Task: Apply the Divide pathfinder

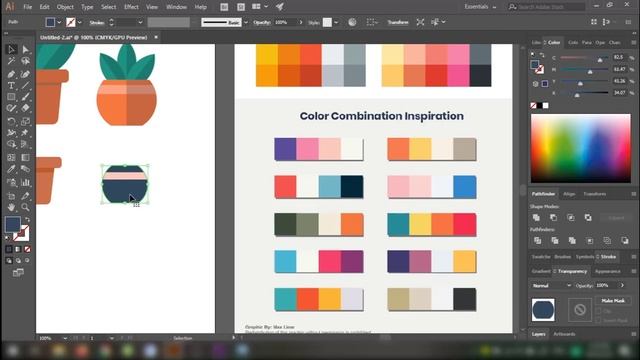Action: click(x=538, y=241)
